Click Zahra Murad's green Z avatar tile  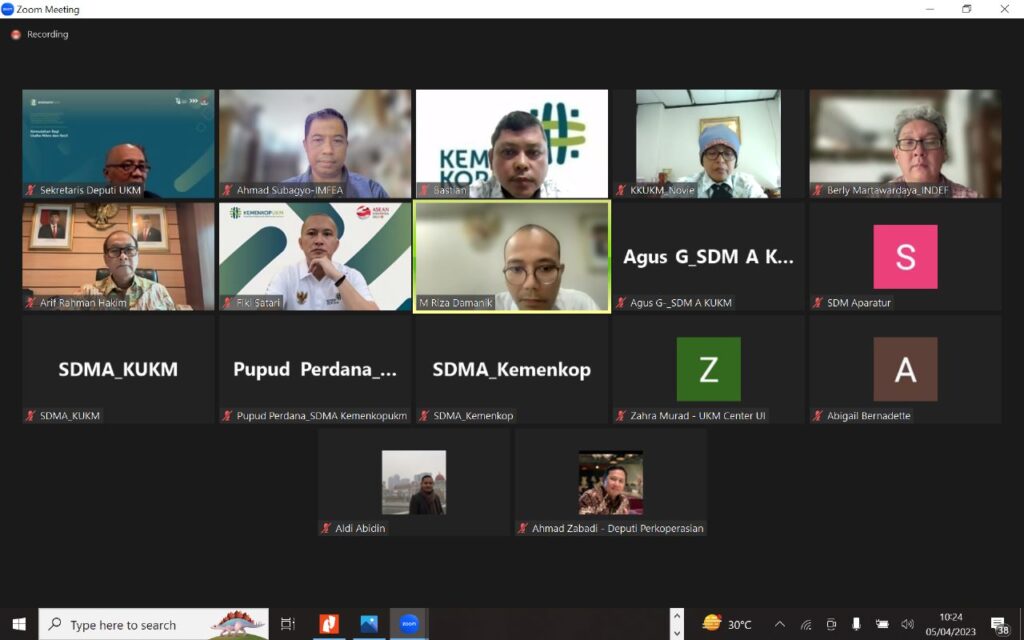point(708,369)
